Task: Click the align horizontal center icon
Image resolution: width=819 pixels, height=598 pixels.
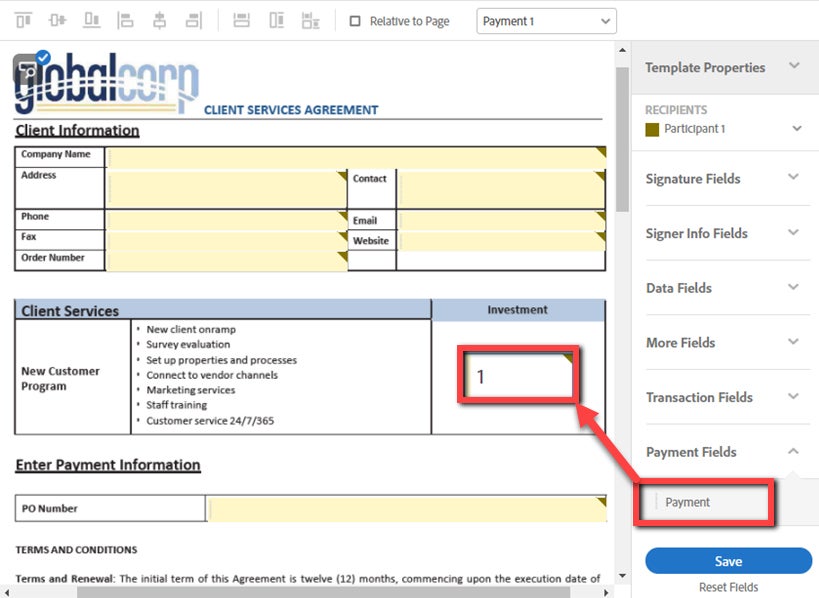Action: point(159,21)
